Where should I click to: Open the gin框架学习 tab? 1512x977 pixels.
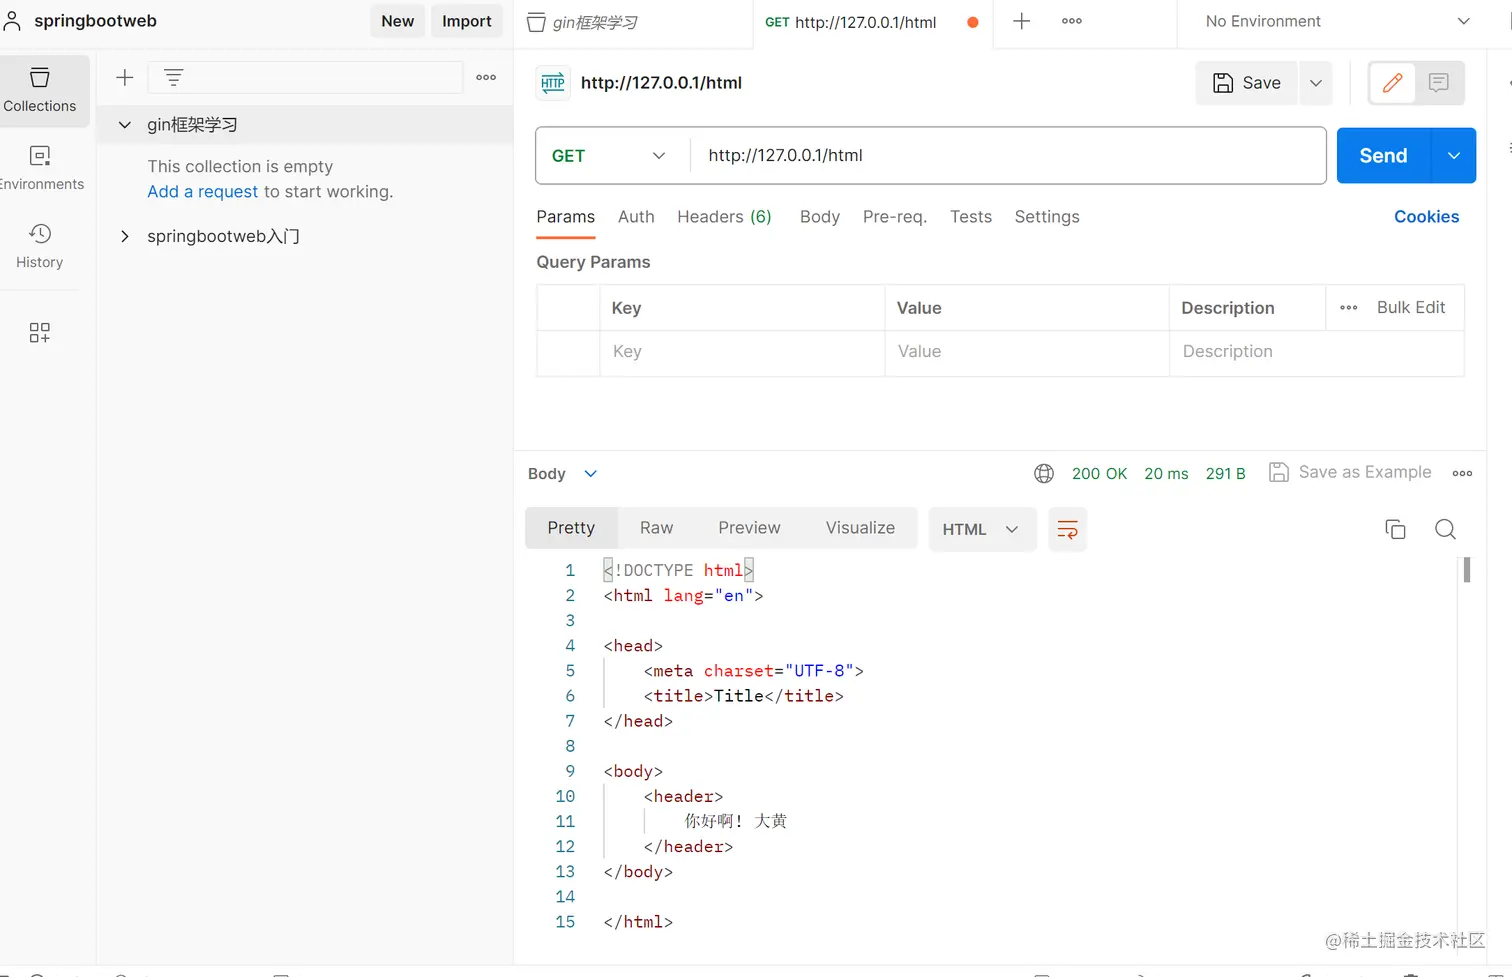tap(634, 22)
